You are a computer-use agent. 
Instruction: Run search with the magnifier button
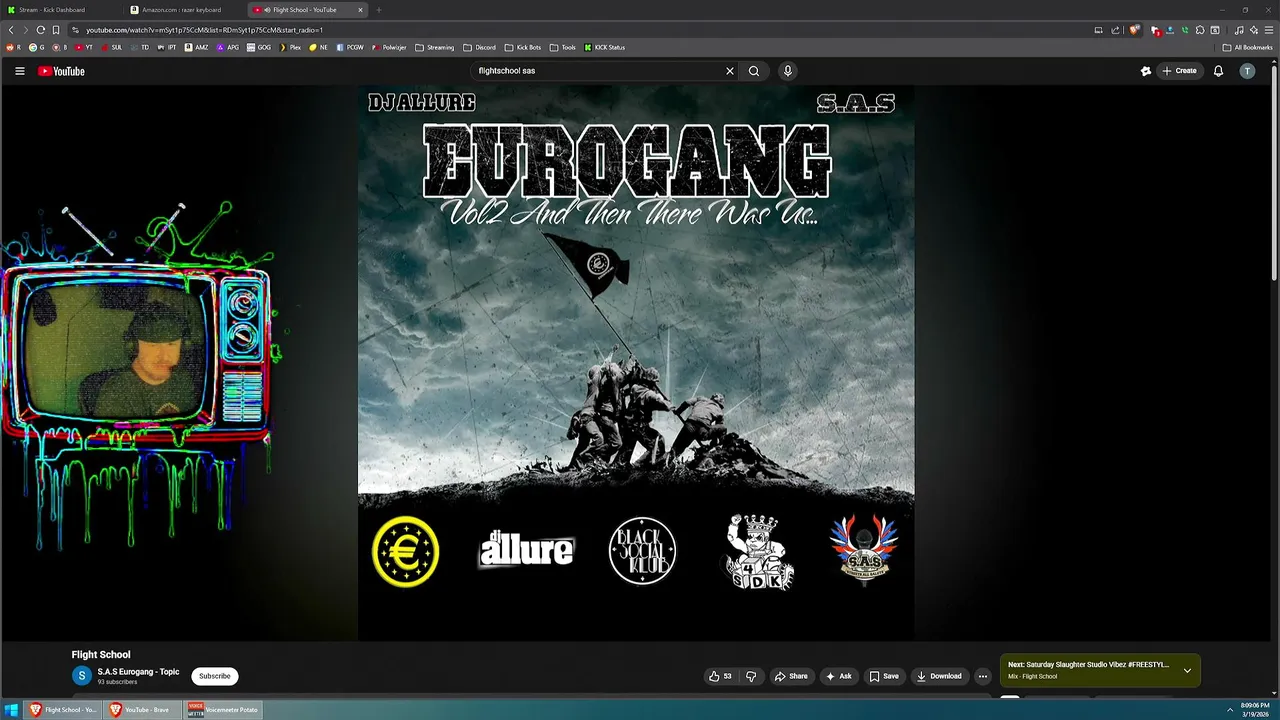pos(754,71)
